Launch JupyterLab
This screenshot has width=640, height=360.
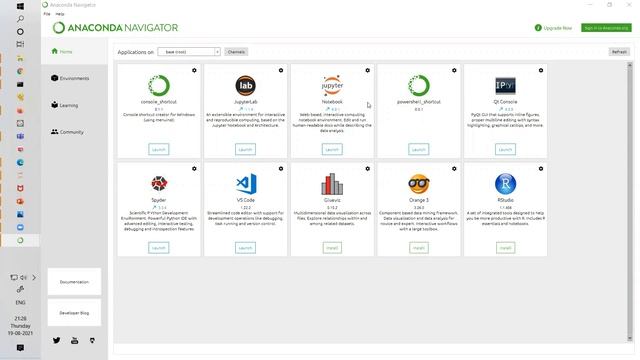[245, 149]
